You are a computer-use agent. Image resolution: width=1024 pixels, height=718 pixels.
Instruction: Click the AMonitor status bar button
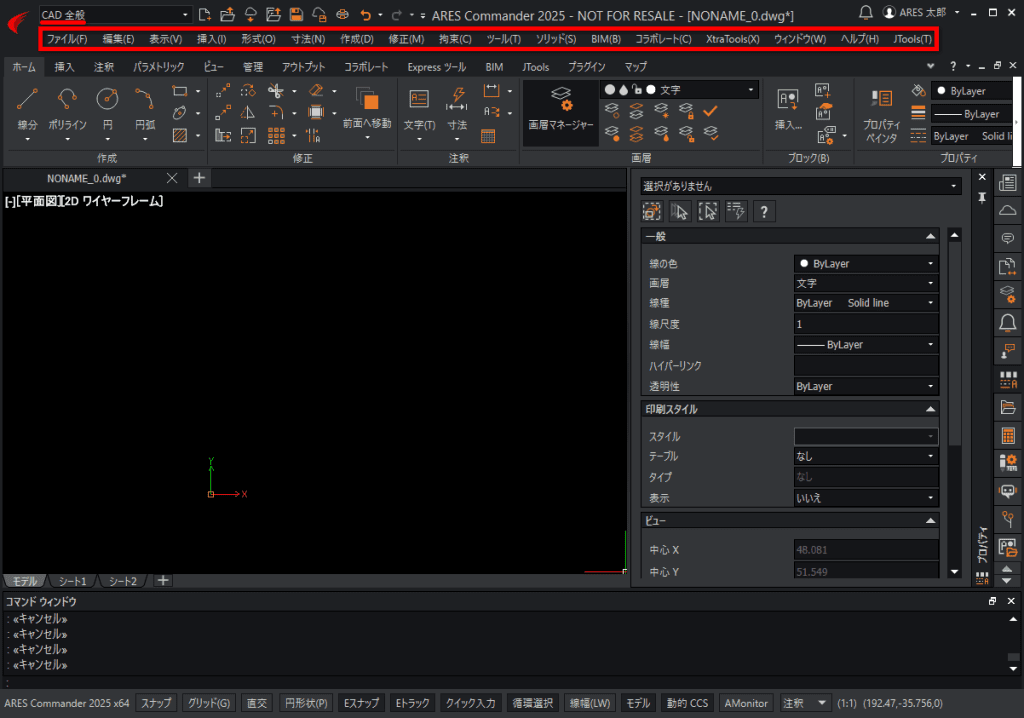coord(746,703)
